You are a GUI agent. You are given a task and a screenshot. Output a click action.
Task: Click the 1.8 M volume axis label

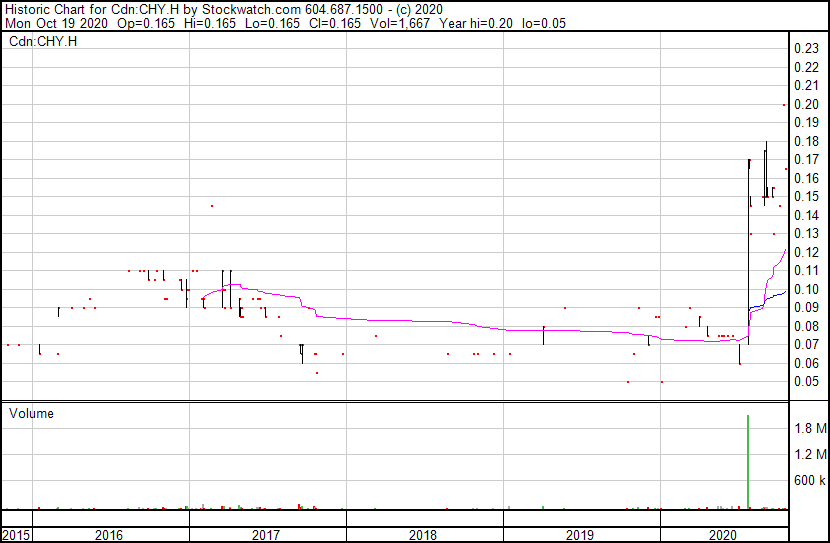(x=809, y=428)
